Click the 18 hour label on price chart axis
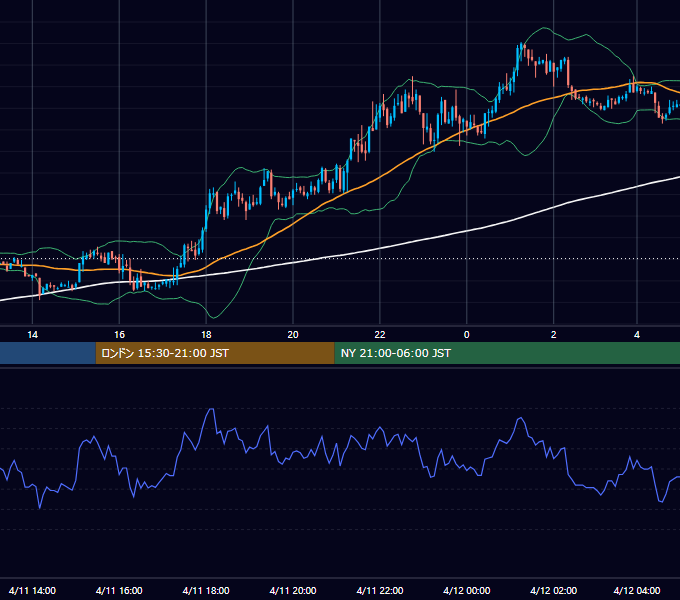 [206, 335]
